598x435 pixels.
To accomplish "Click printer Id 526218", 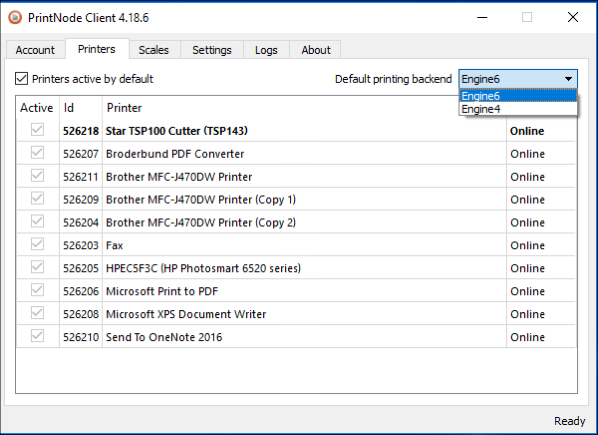I will tap(81, 131).
